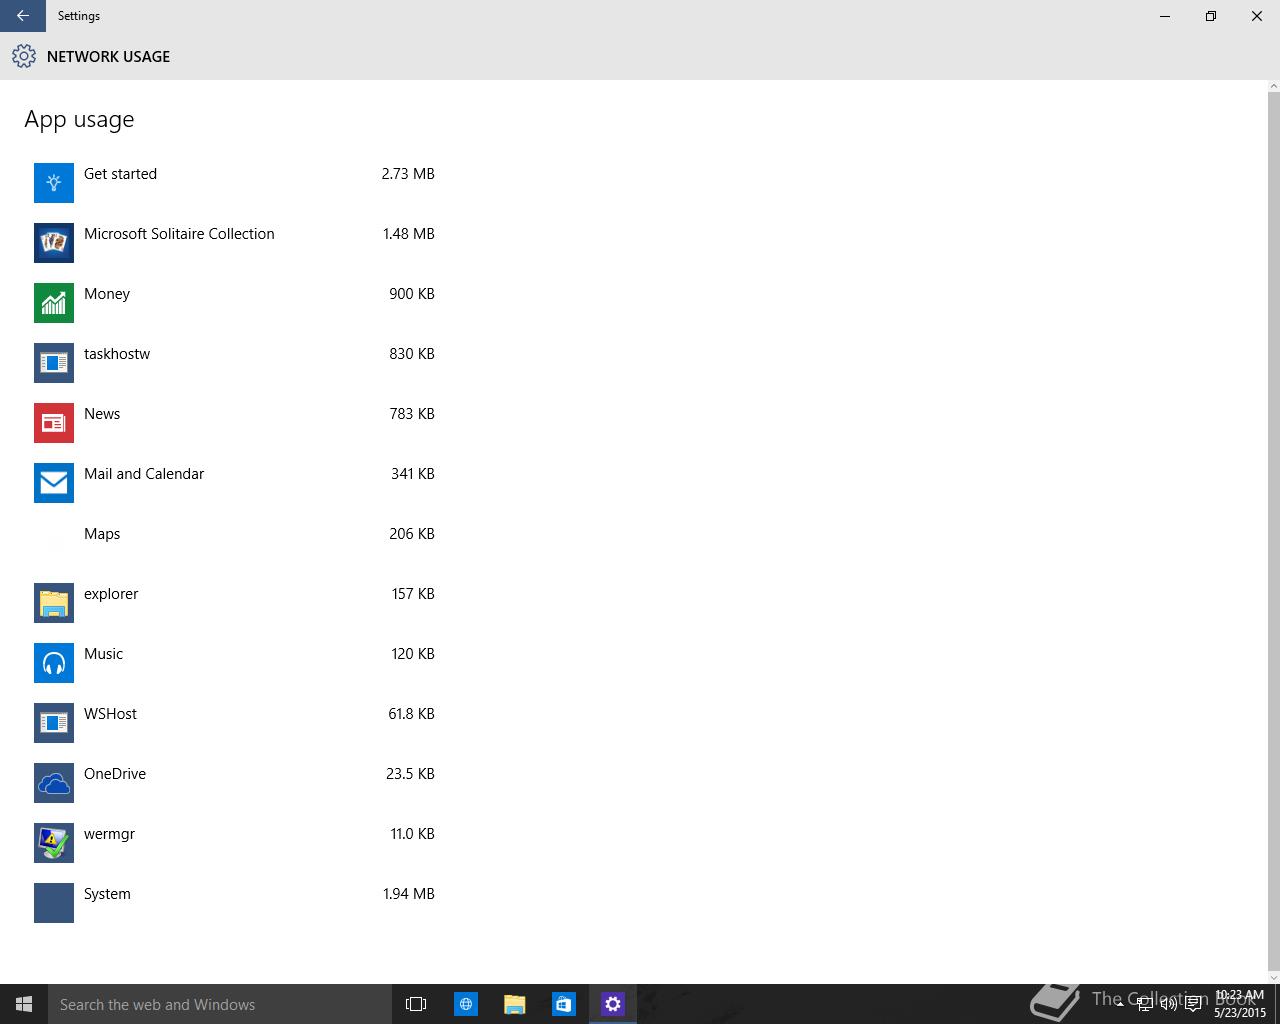Click the 830 KB usage value
This screenshot has height=1024, width=1280.
coord(412,354)
